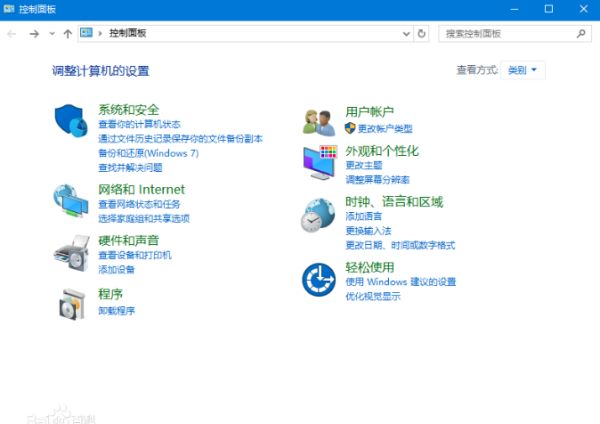The image size is (600, 424).
Task: Click the Control Panel icon in title bar
Action: [x=8, y=8]
